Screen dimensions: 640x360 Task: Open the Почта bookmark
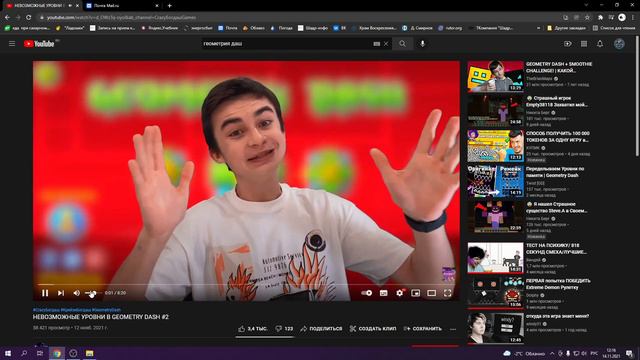coord(227,28)
